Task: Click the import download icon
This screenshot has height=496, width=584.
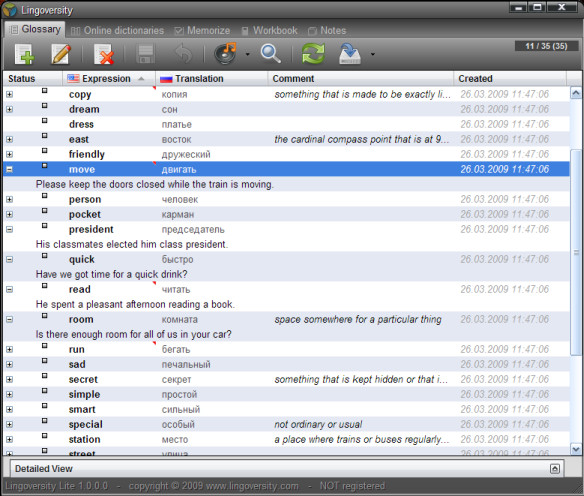Action: tap(350, 54)
